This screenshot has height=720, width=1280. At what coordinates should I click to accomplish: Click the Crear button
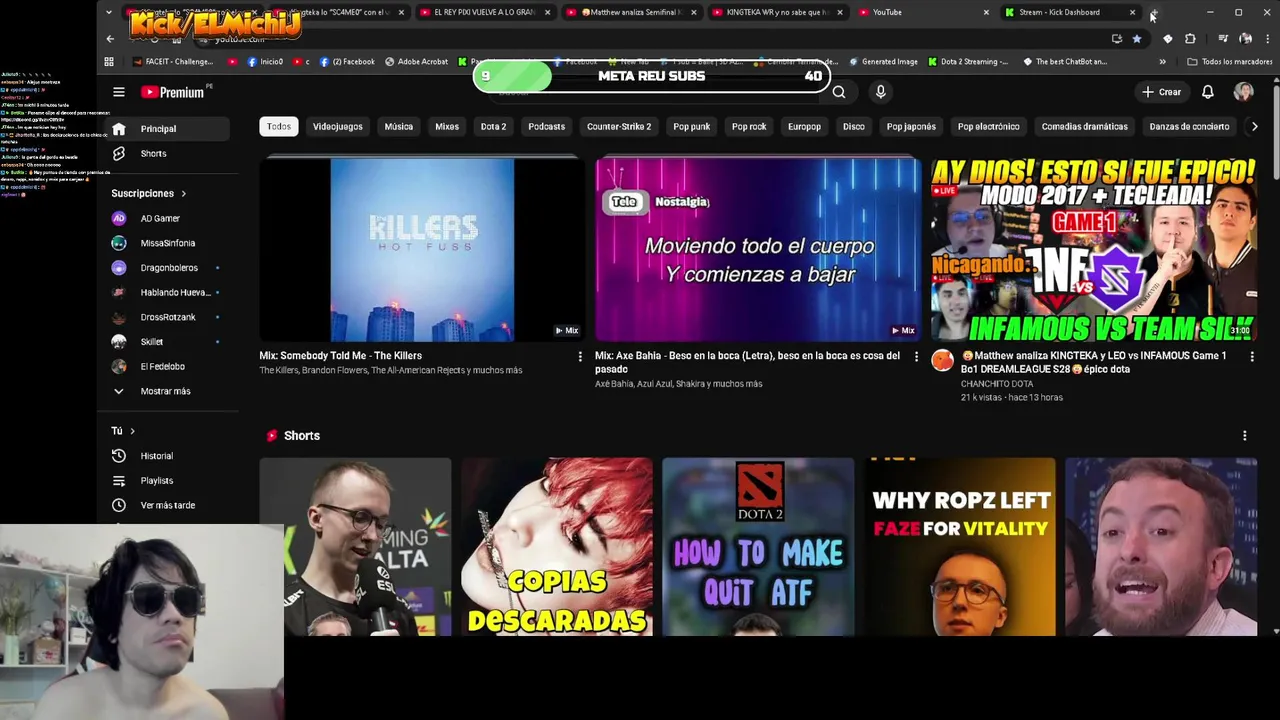point(1162,92)
